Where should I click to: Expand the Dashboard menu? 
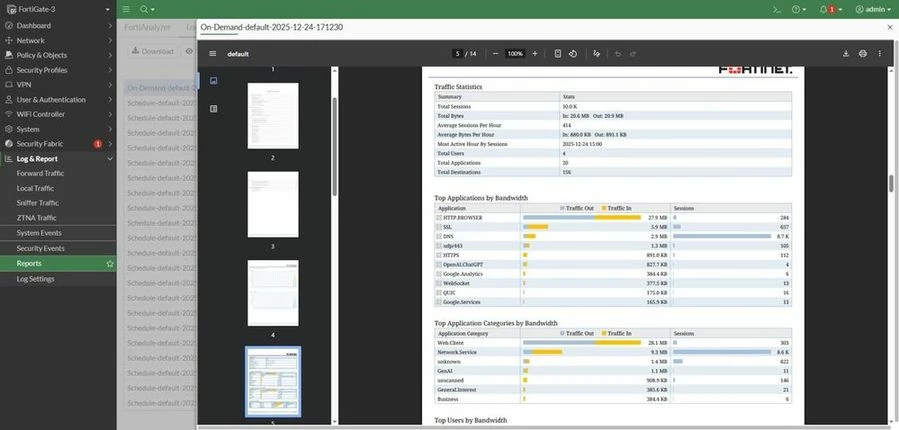coord(58,26)
